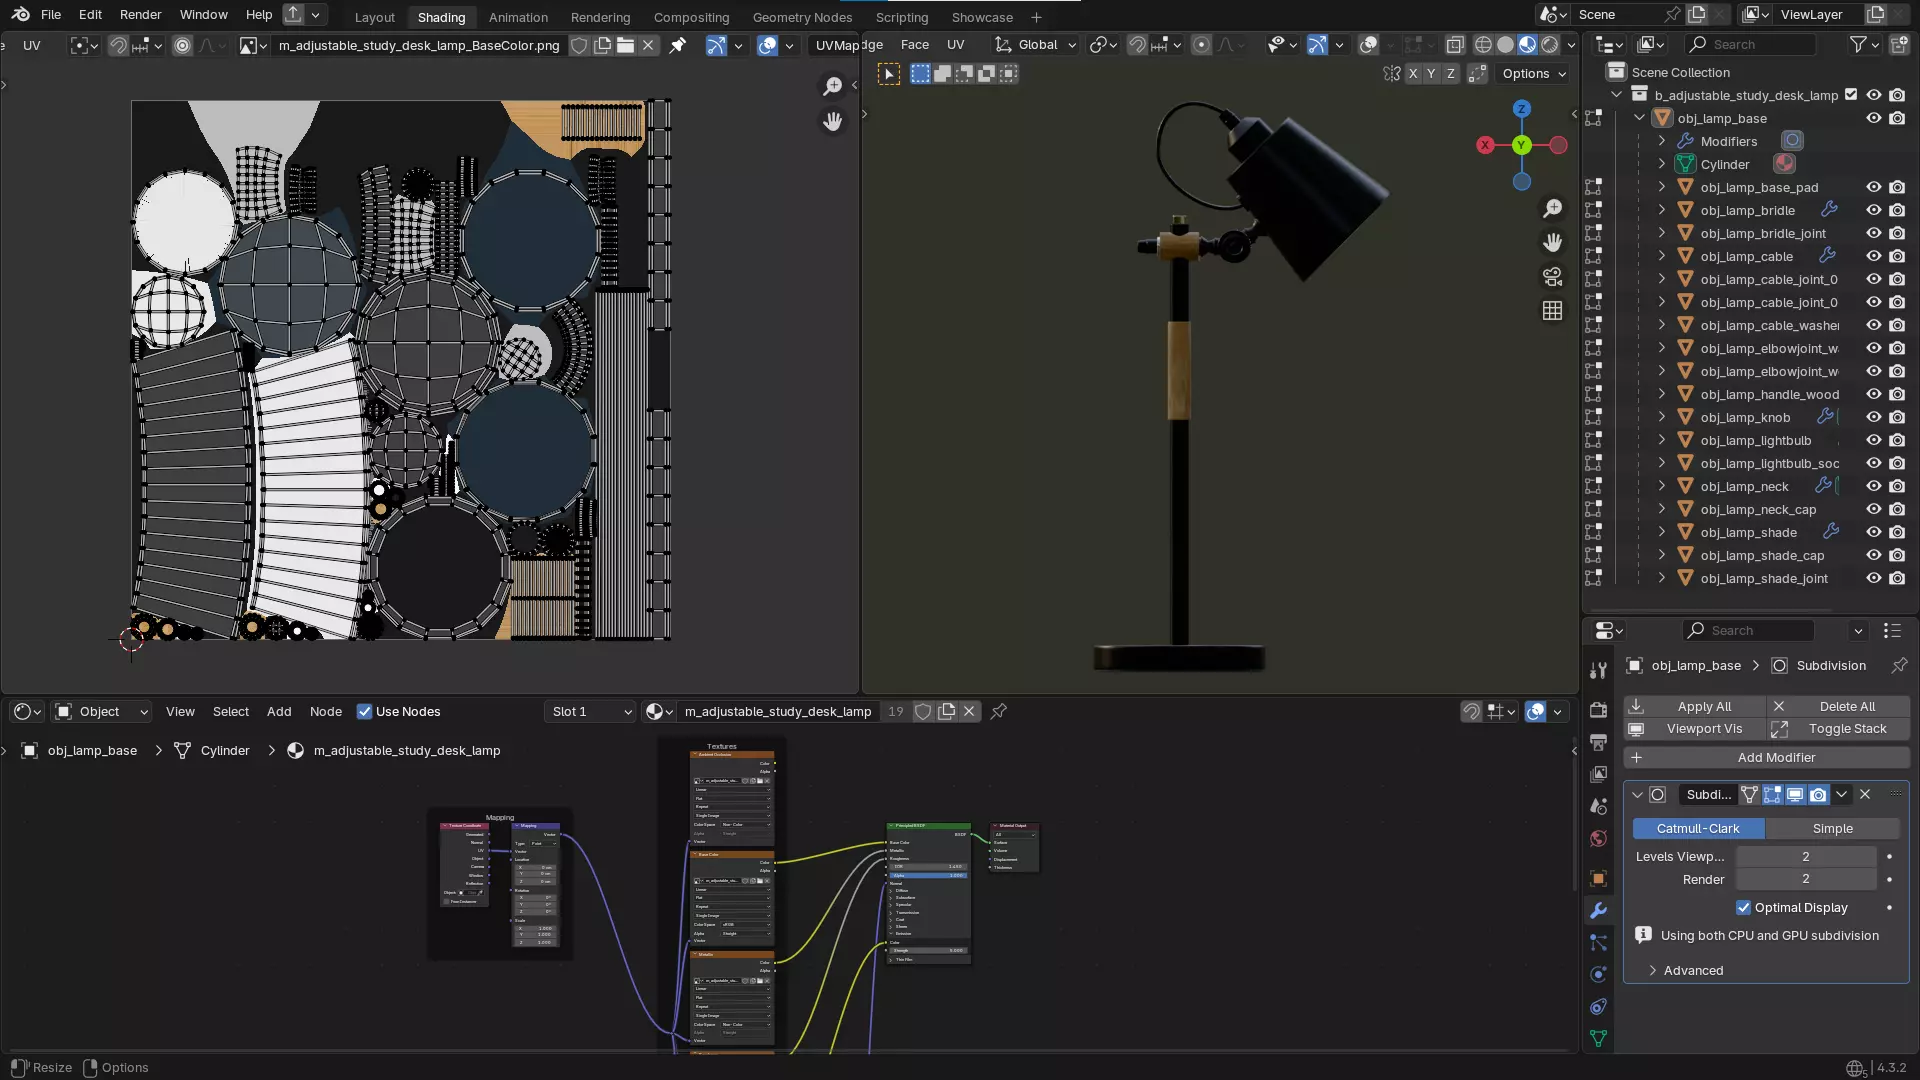The image size is (1920, 1080).
Task: Pin the UV editor image
Action: coord(678,45)
